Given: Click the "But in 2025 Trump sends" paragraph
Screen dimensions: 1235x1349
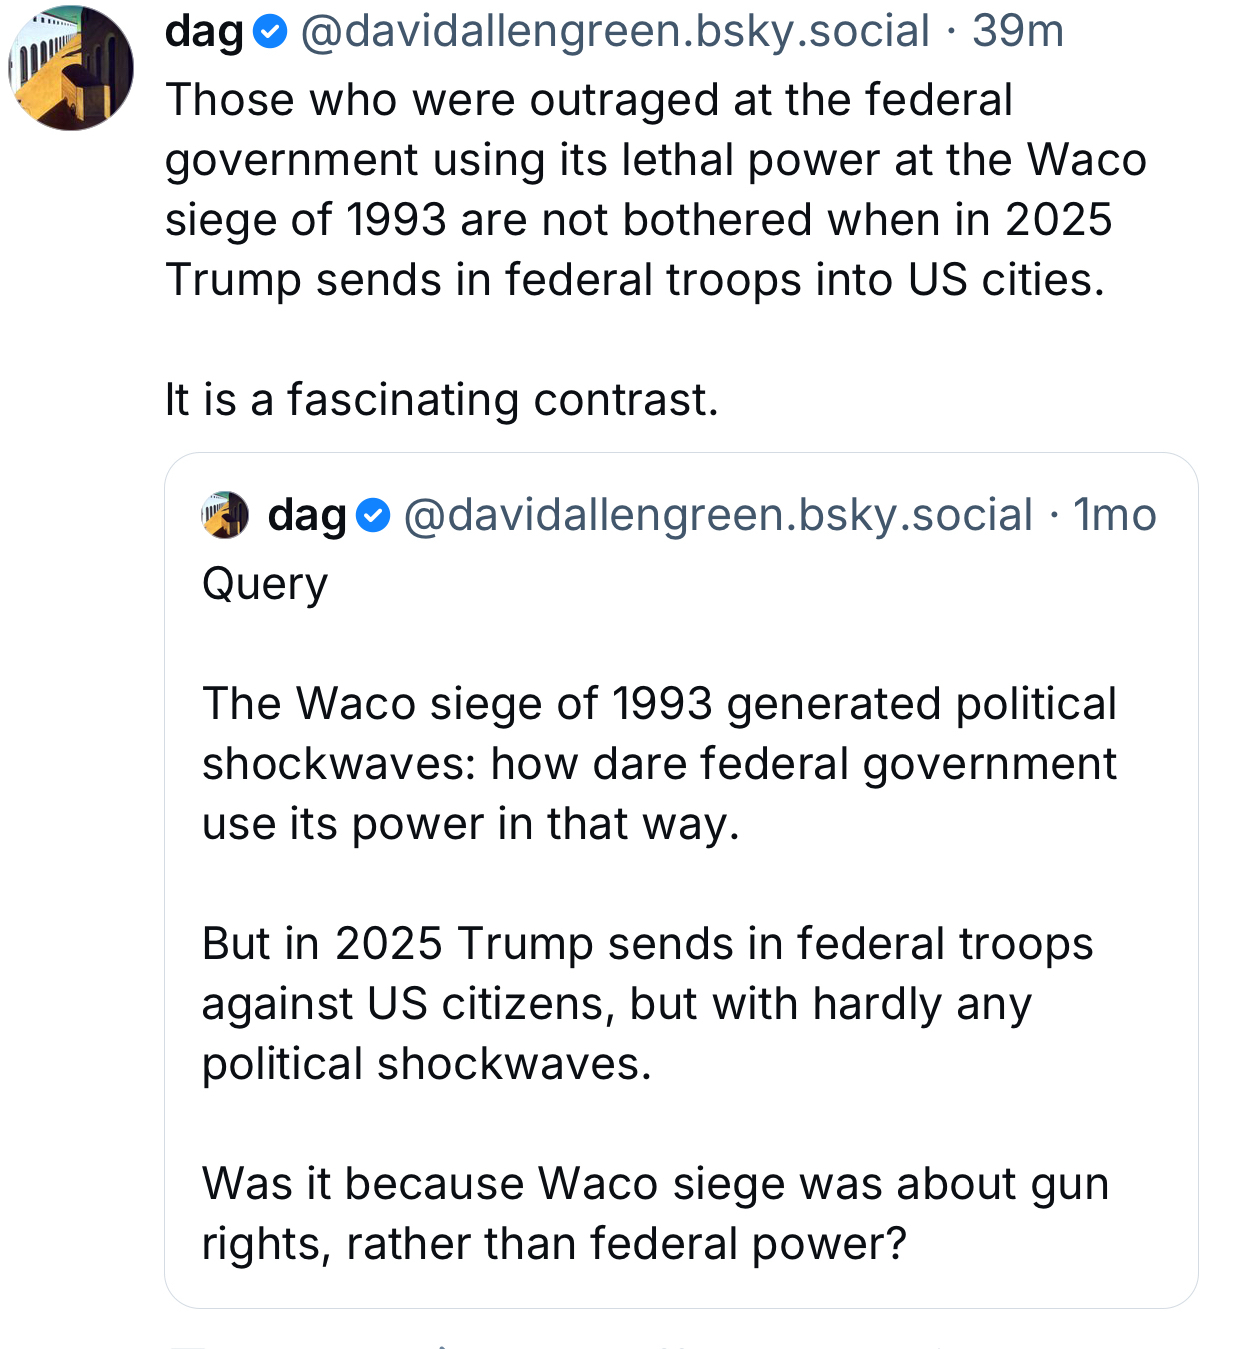Looking at the screenshot, I should 647,944.
